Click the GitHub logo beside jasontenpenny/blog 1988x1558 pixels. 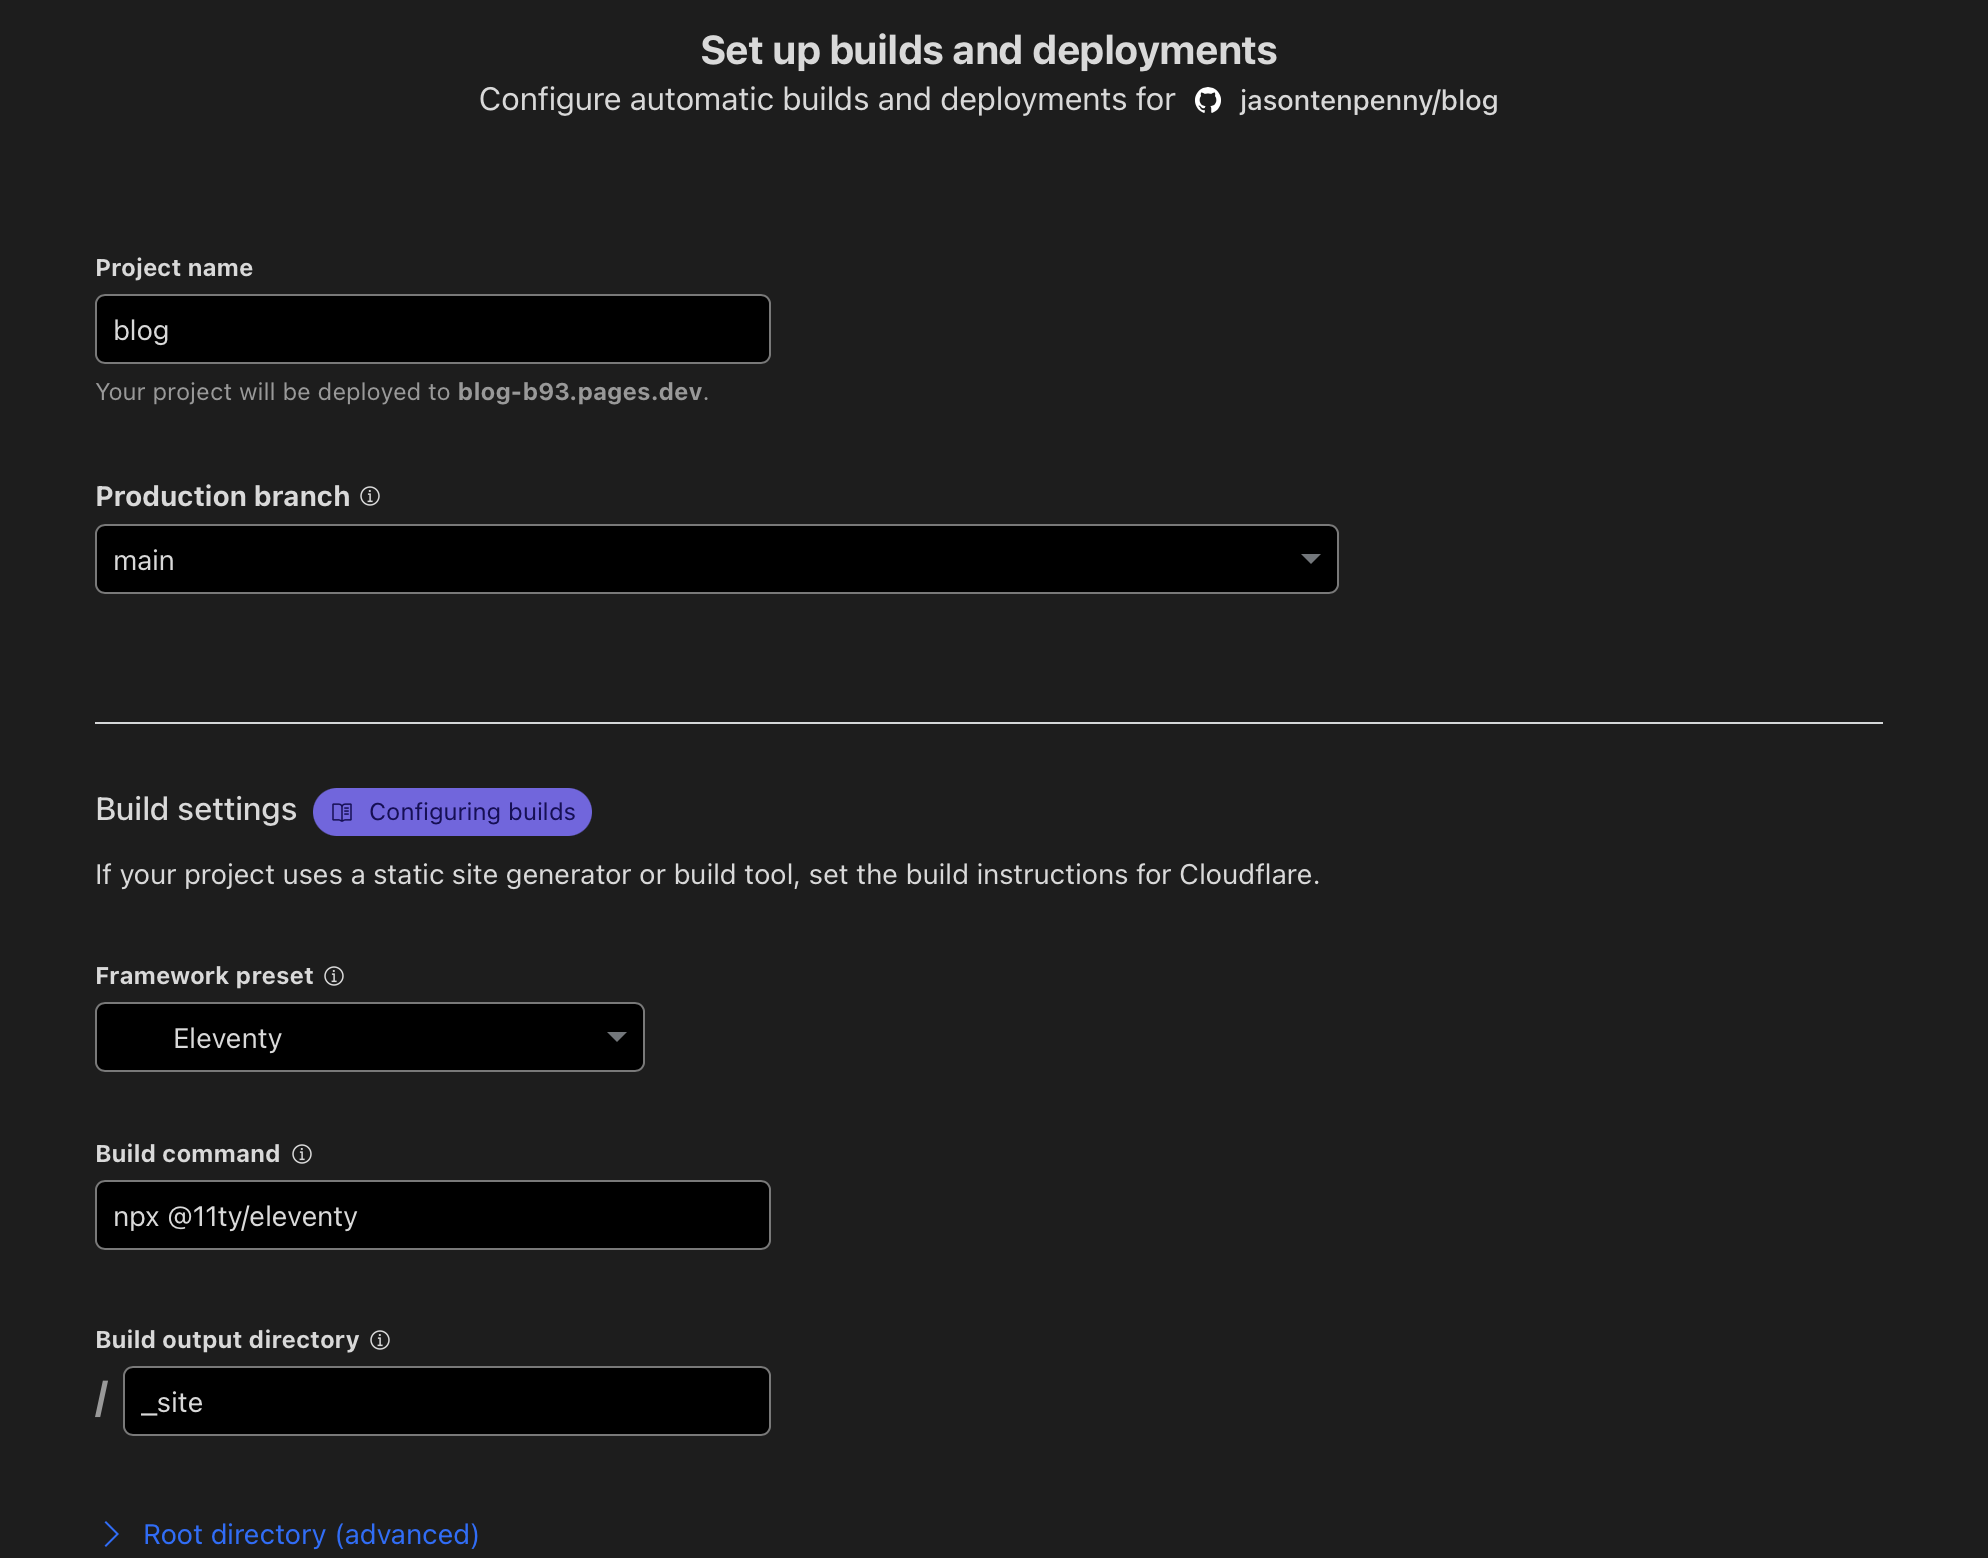[1208, 101]
